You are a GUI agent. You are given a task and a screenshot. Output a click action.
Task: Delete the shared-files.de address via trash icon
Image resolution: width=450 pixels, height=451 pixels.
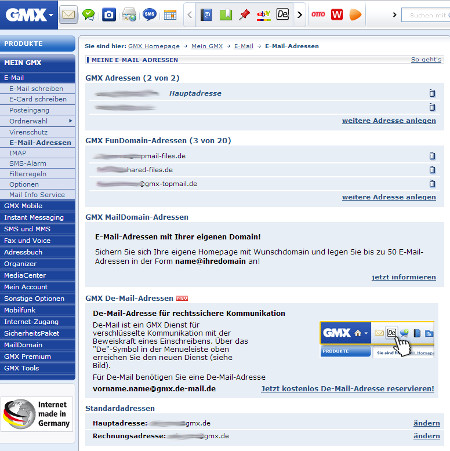click(x=432, y=170)
